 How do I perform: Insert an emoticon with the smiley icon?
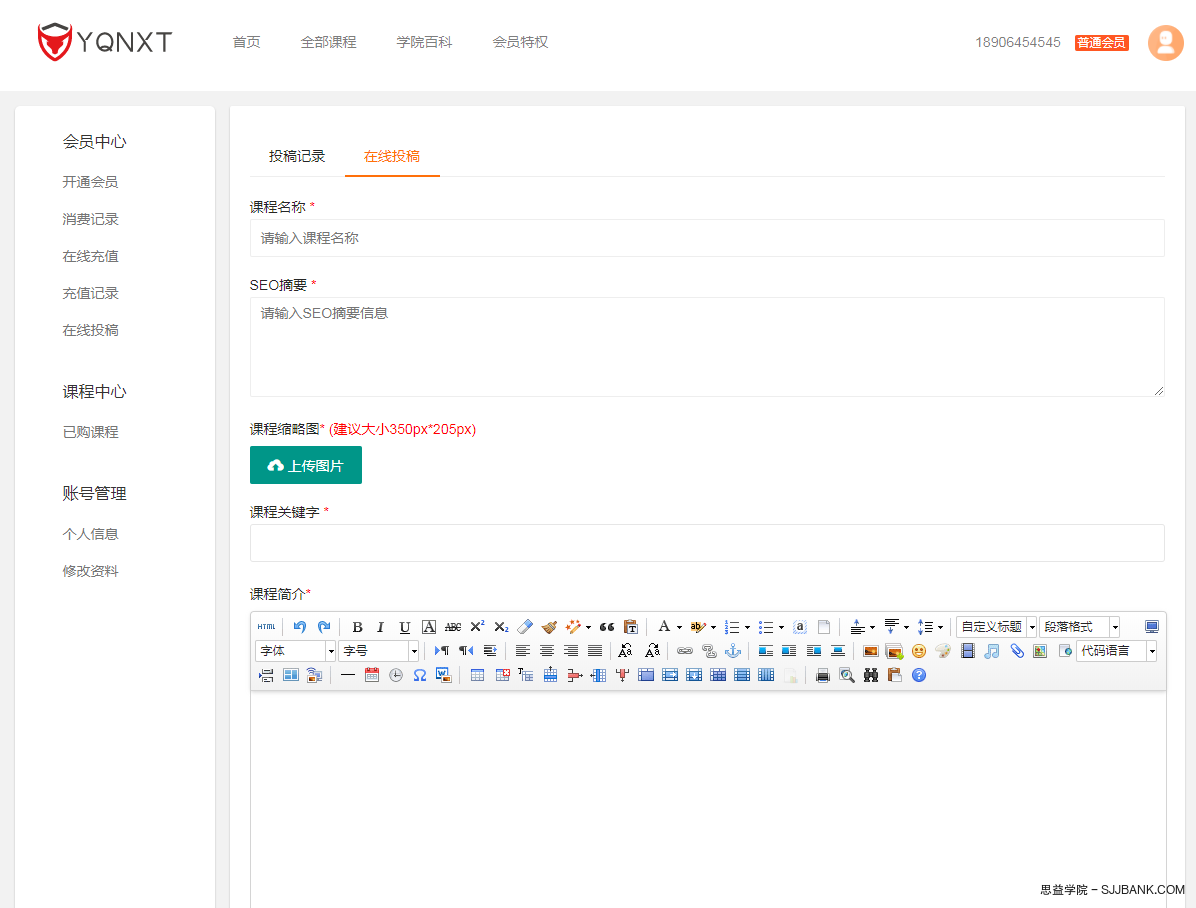point(918,651)
